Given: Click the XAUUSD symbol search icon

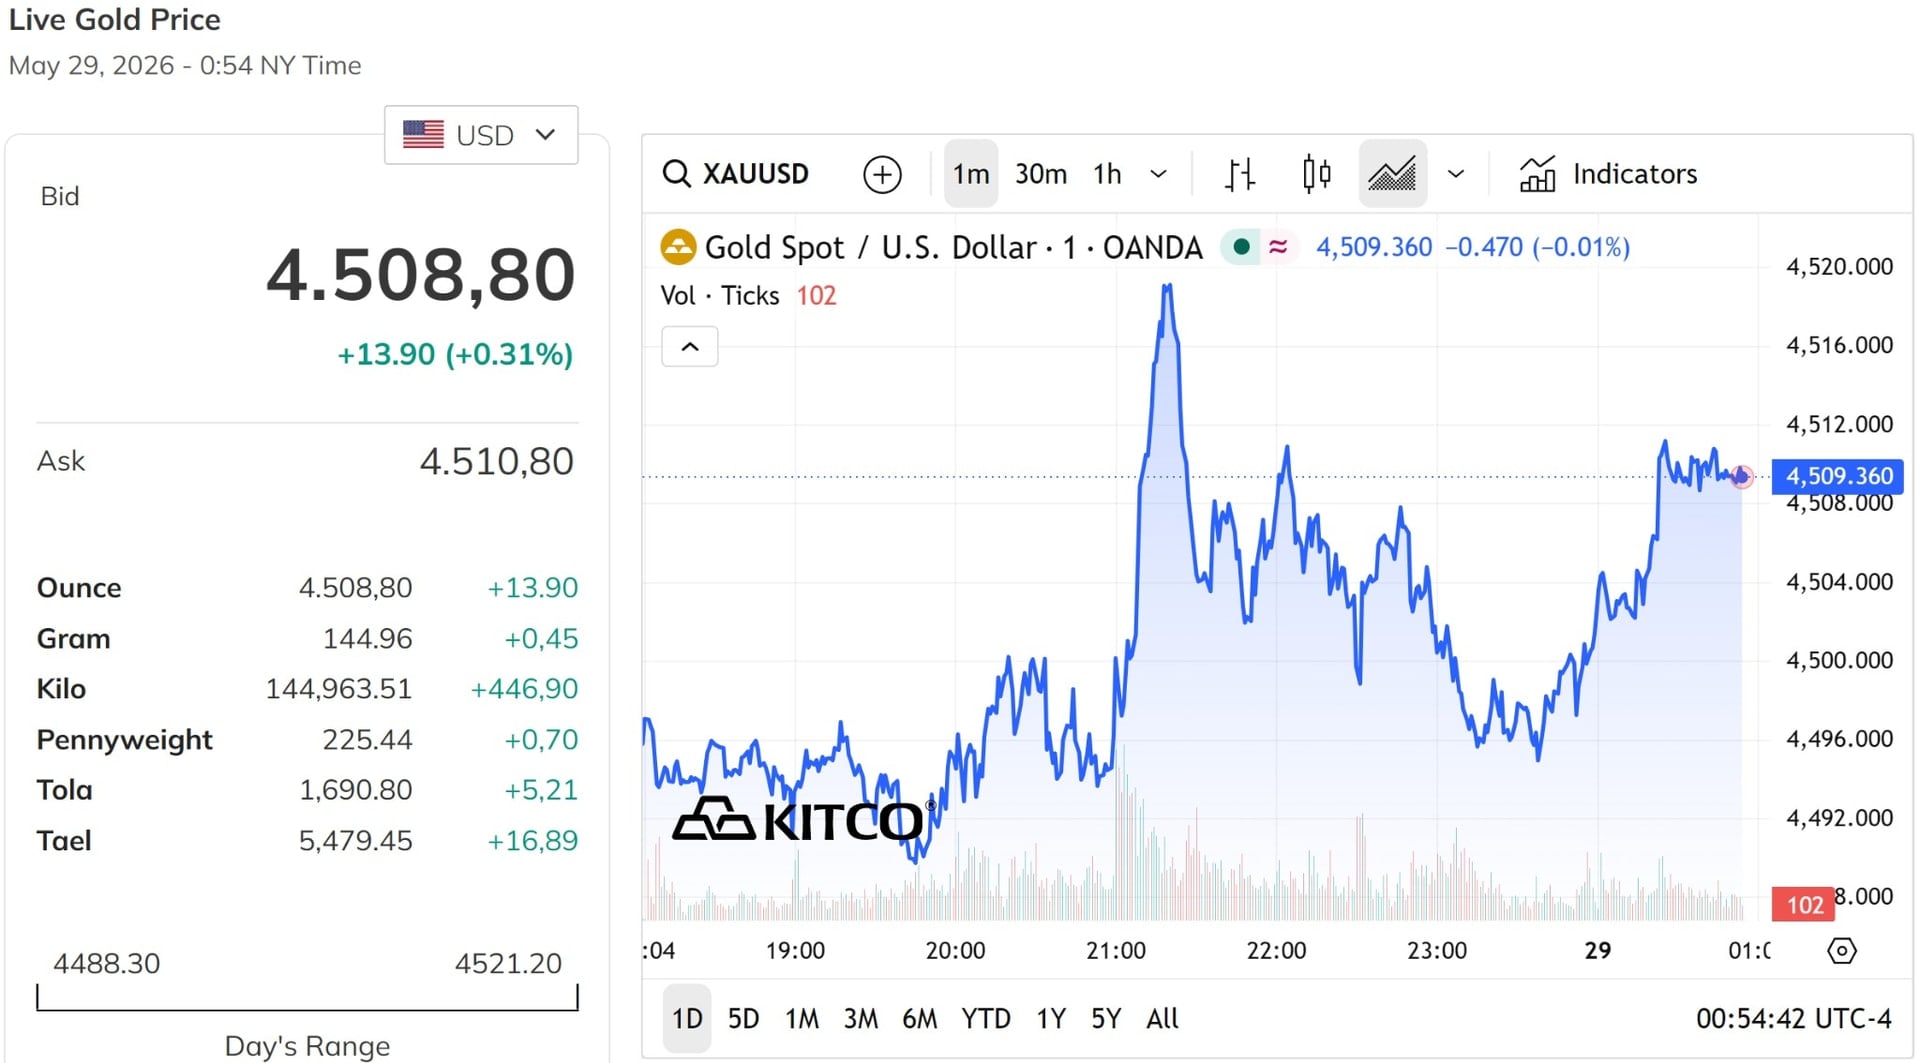Looking at the screenshot, I should pyautogui.click(x=677, y=174).
